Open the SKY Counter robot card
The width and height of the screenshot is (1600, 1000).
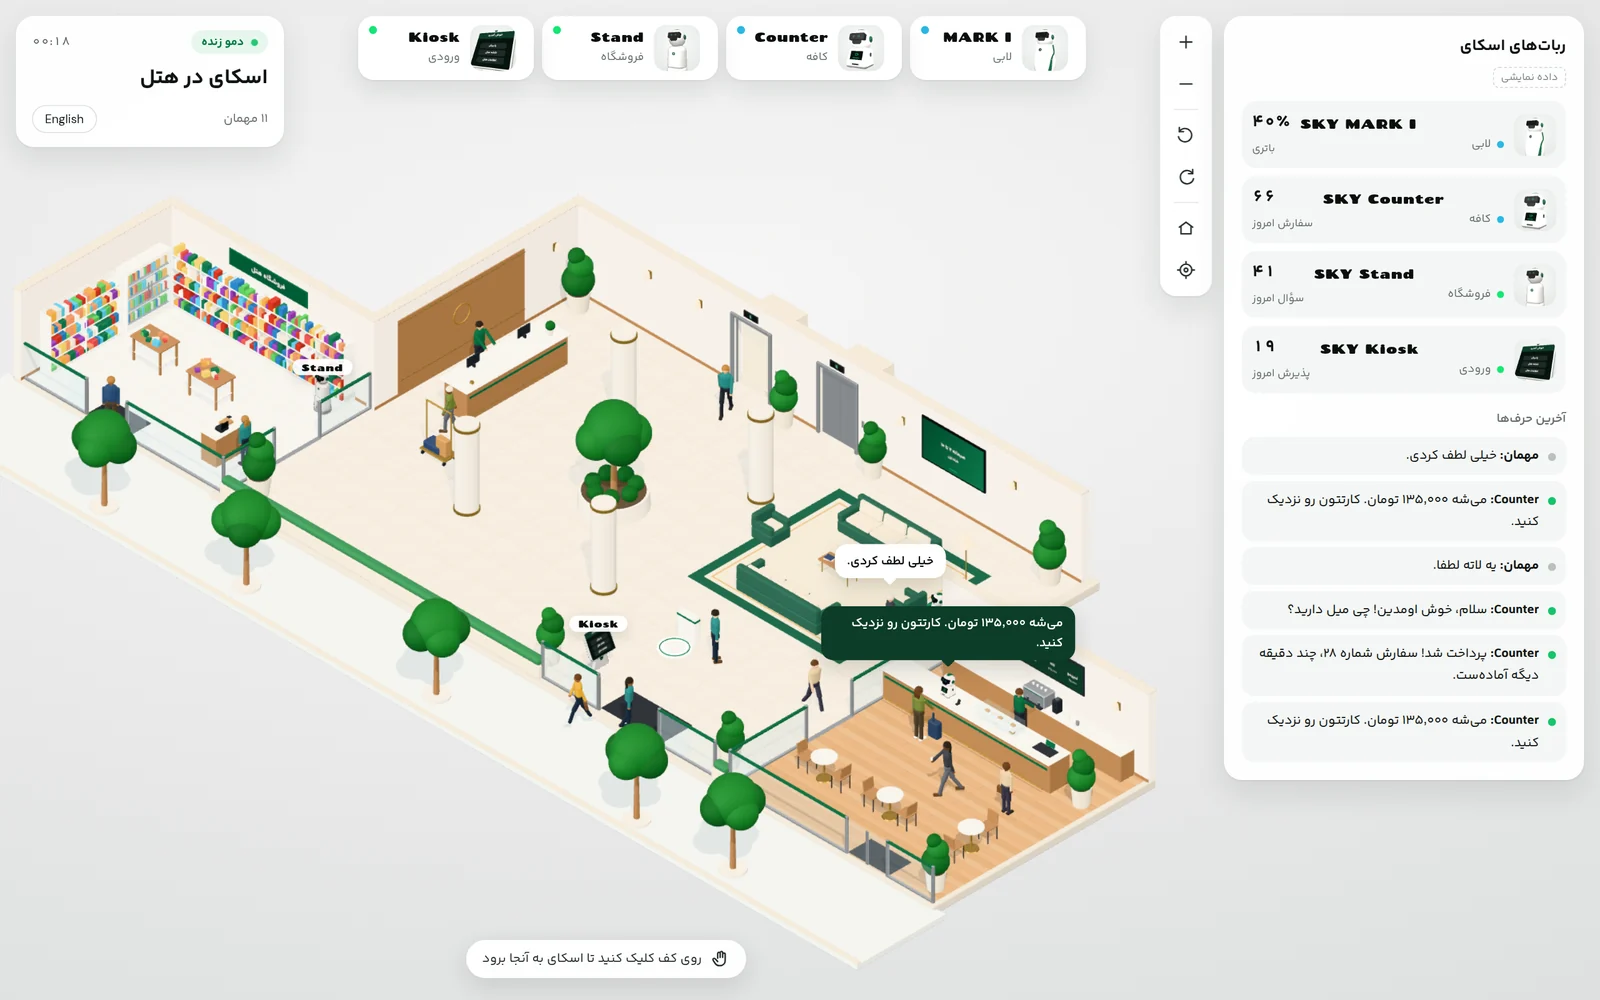pos(1404,210)
